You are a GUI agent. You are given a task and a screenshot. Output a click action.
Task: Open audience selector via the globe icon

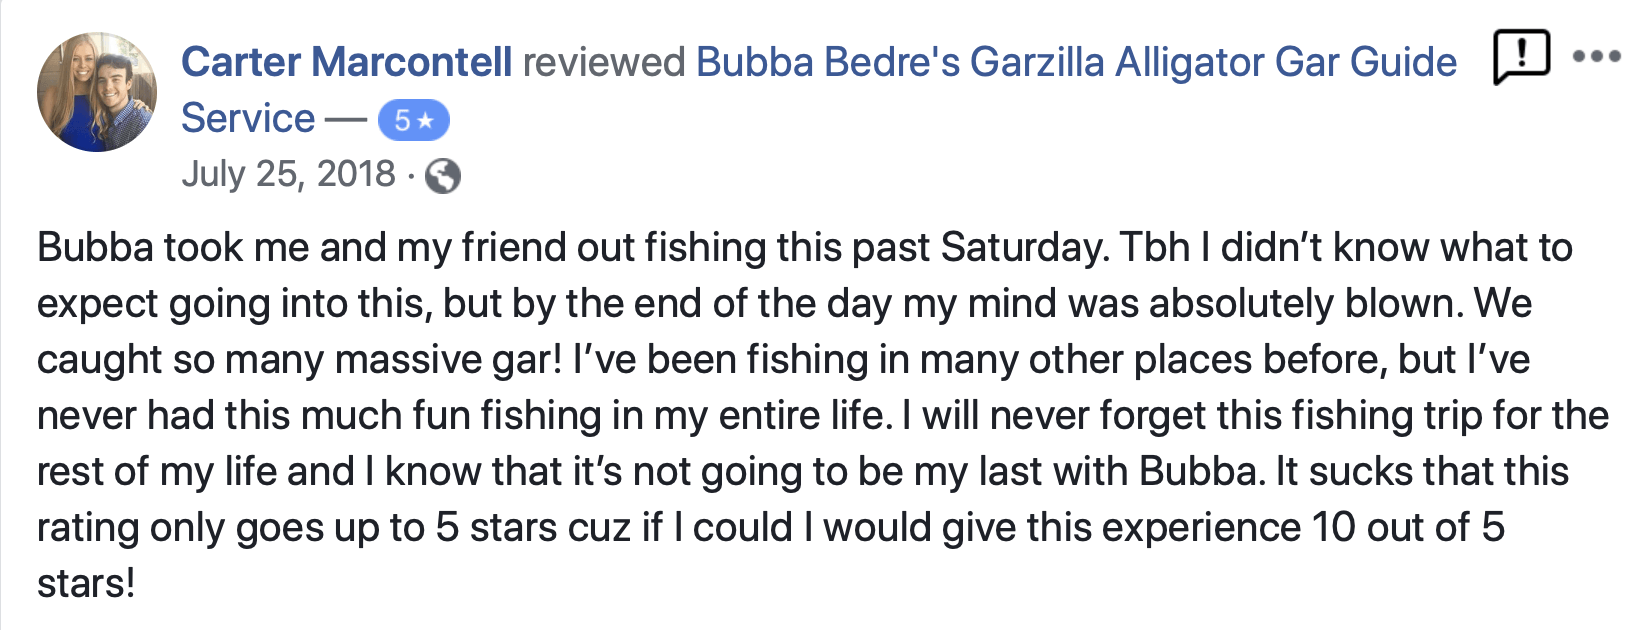443,174
